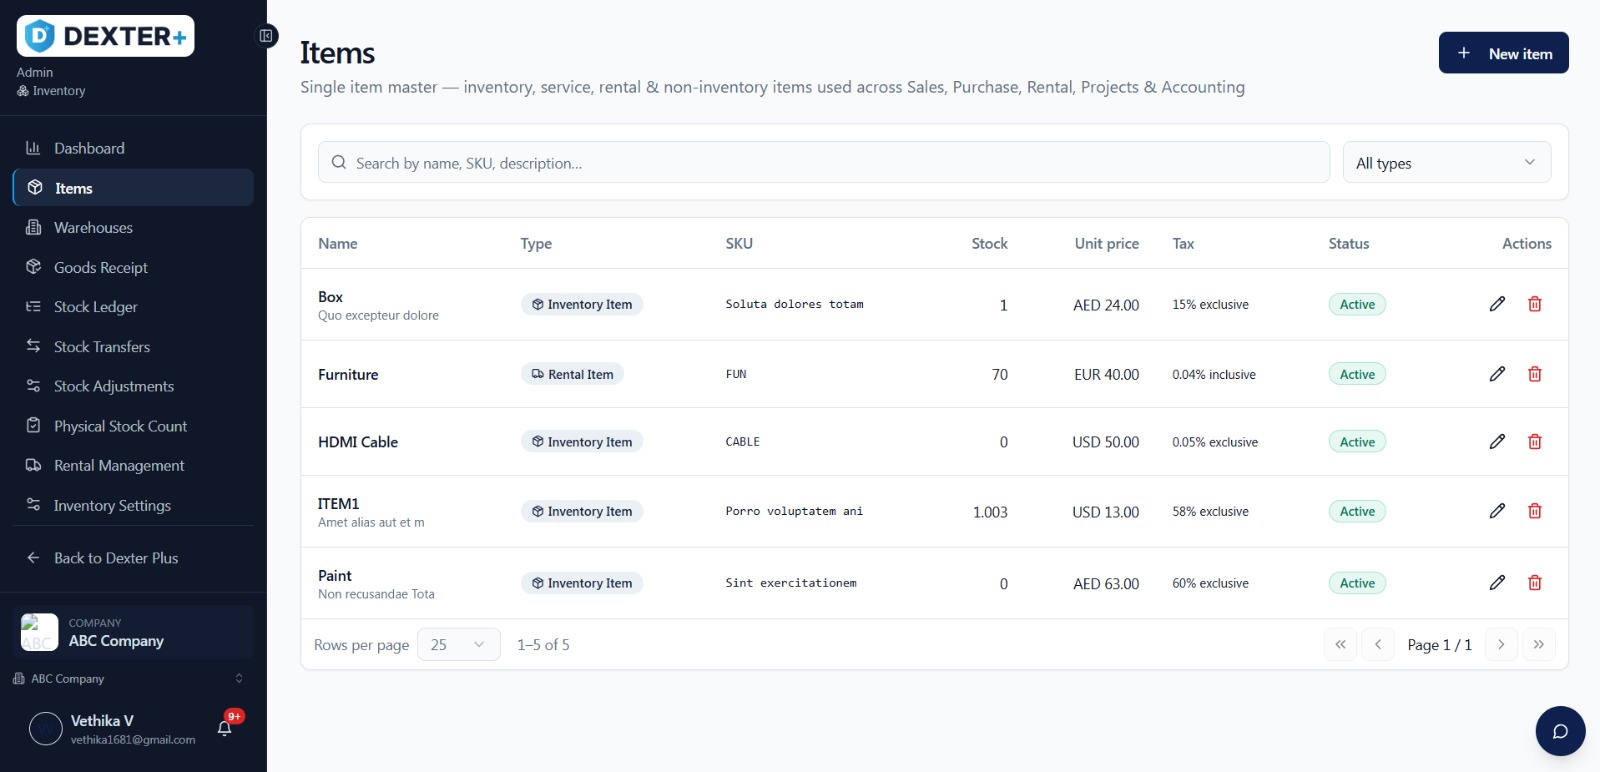Delete the Paint item
This screenshot has width=1600, height=772.
(x=1535, y=583)
